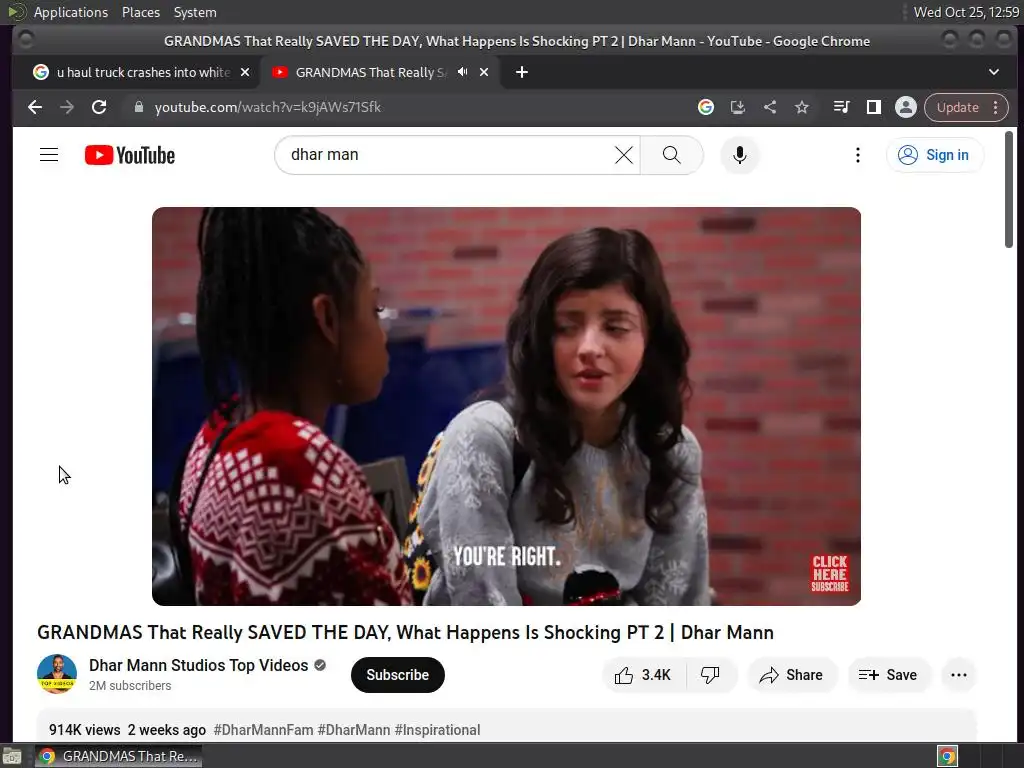Screen dimensions: 1024x768
Task: Open the Applications menu
Action: (71, 12)
